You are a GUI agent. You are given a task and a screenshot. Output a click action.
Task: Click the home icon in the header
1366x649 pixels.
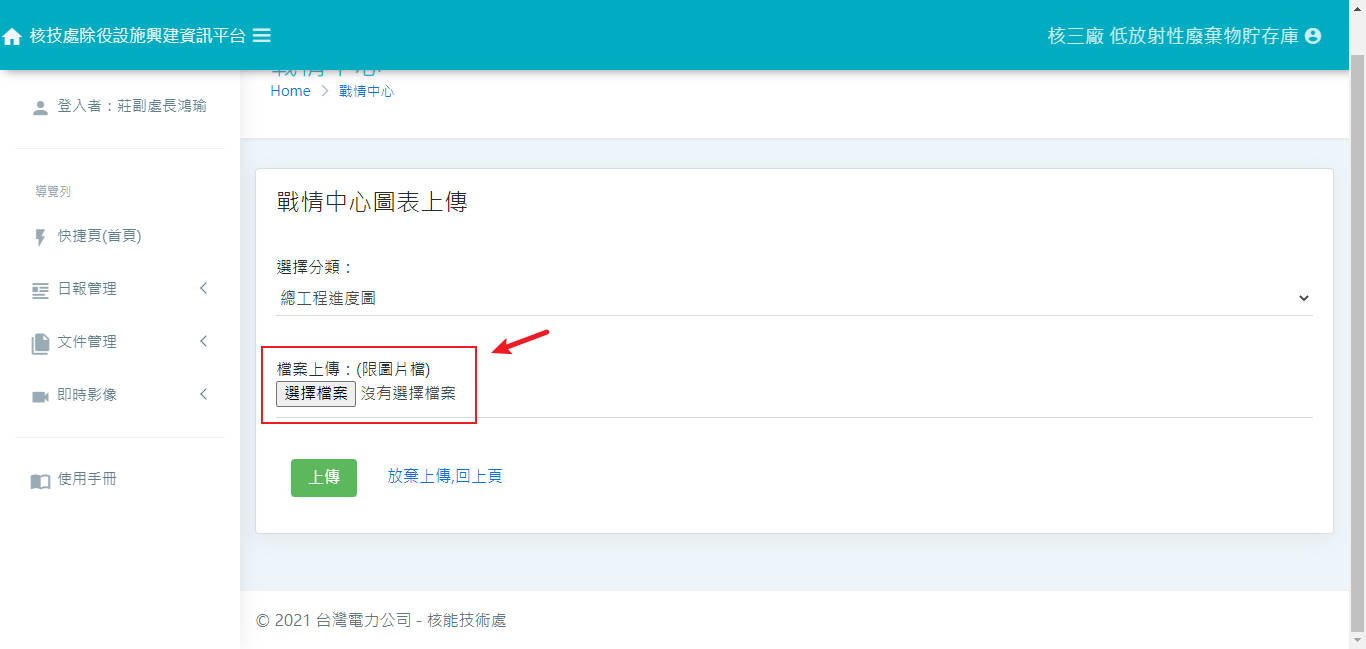click(x=12, y=37)
